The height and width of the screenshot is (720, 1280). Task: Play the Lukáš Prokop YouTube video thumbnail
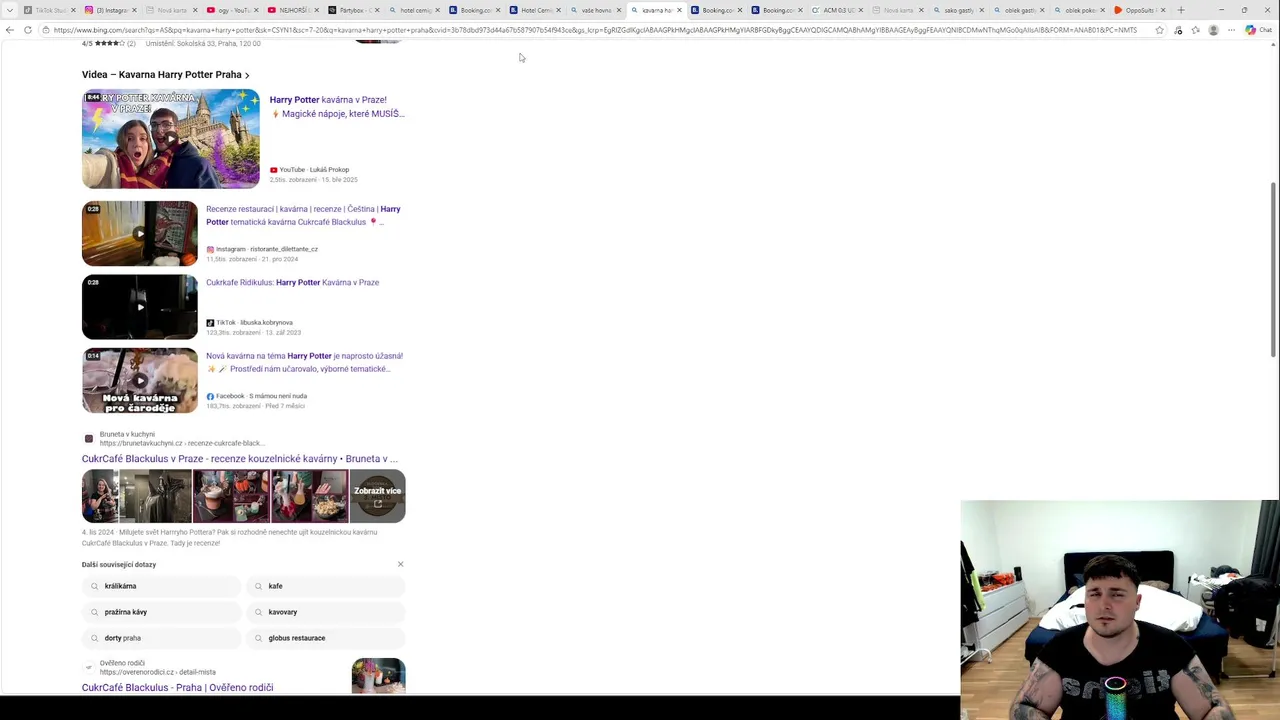pos(171,139)
